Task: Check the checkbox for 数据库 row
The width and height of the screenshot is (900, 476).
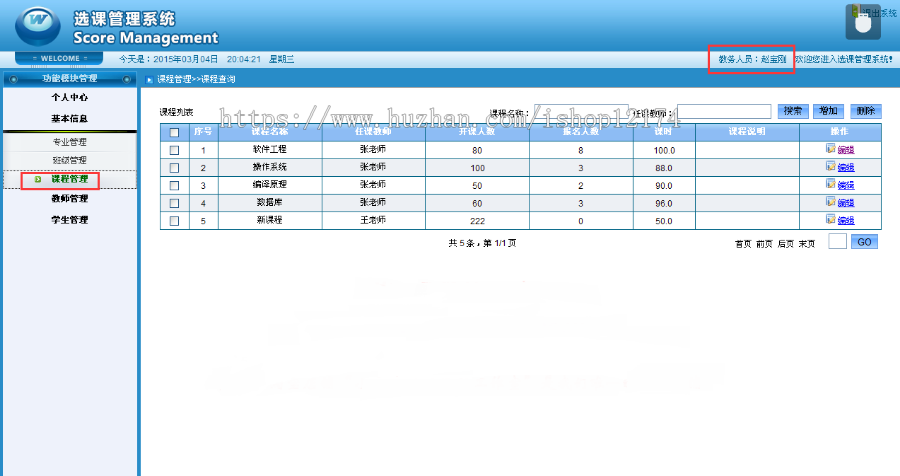Action: (174, 203)
